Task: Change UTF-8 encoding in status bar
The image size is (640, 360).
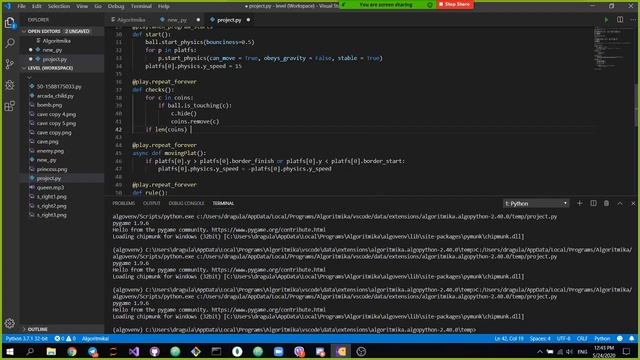Action: [x=564, y=338]
